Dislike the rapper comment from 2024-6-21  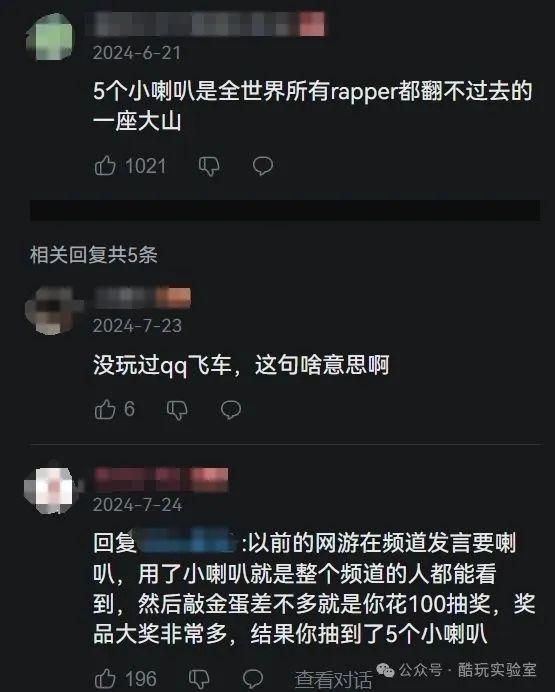[209, 166]
